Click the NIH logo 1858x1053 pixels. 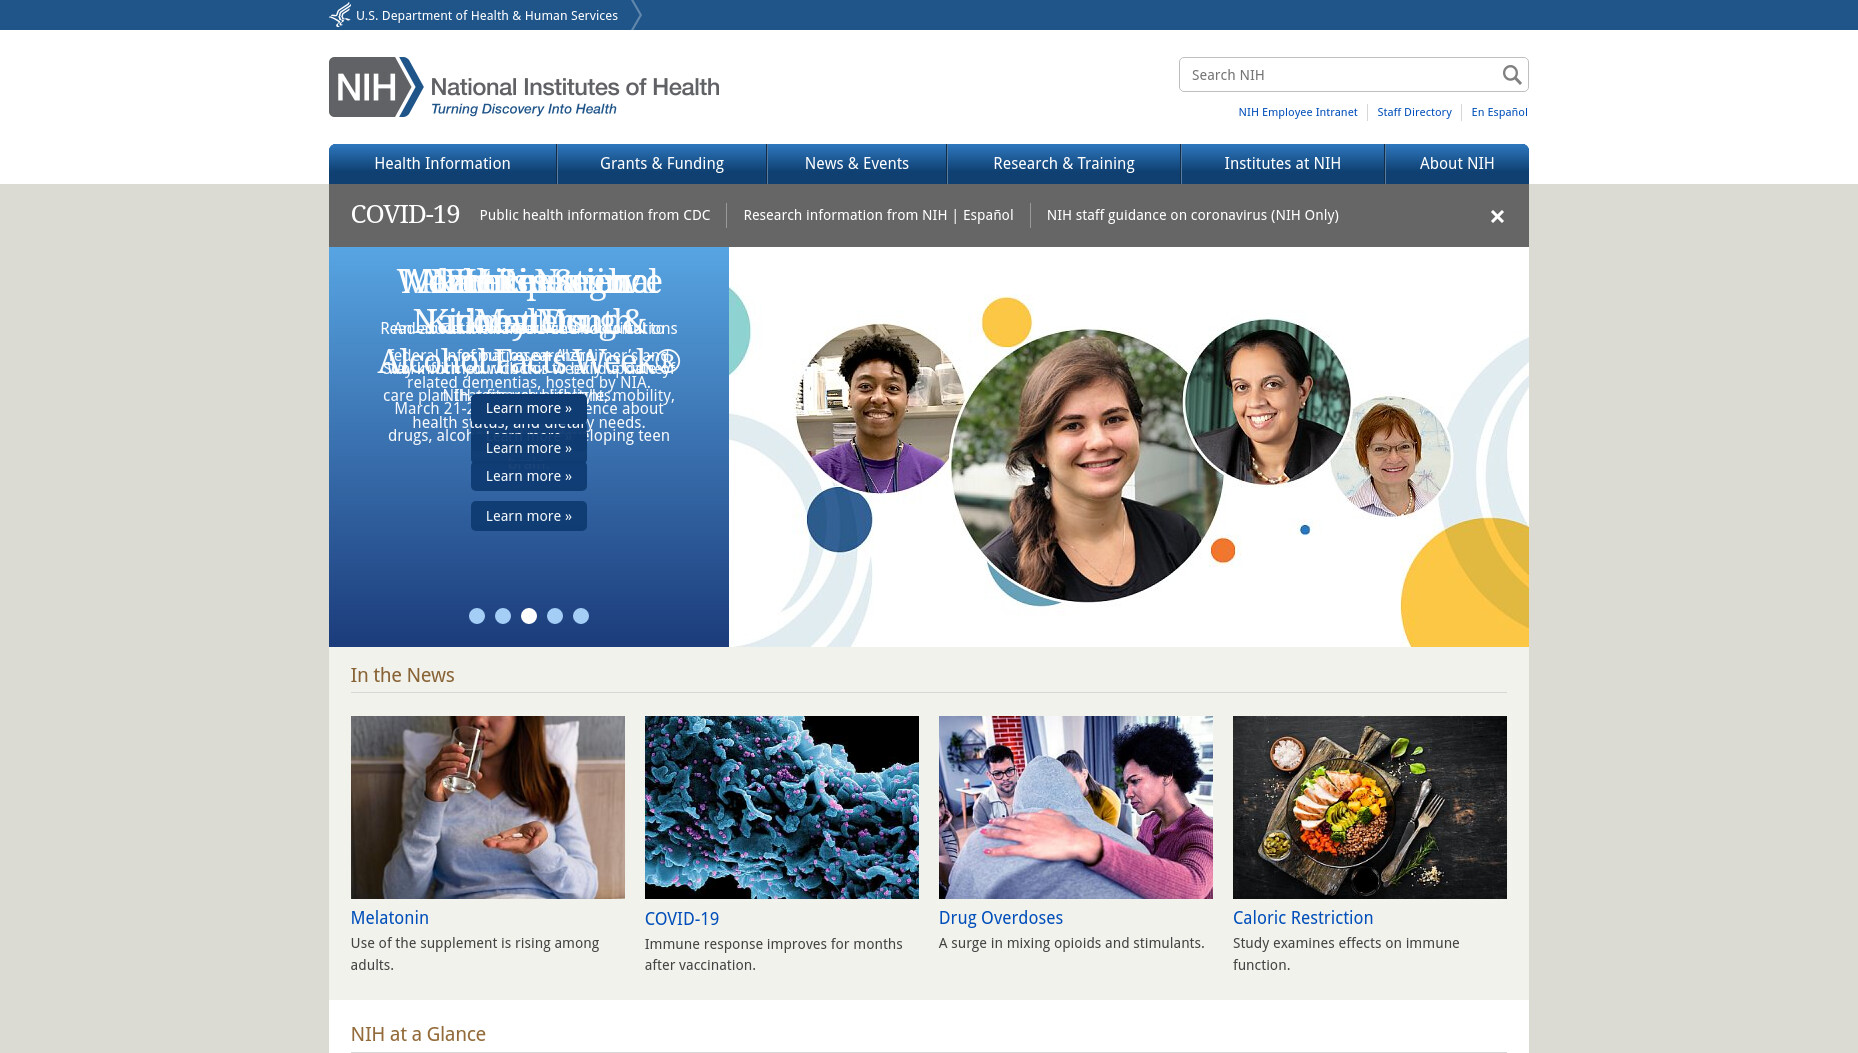(x=524, y=87)
